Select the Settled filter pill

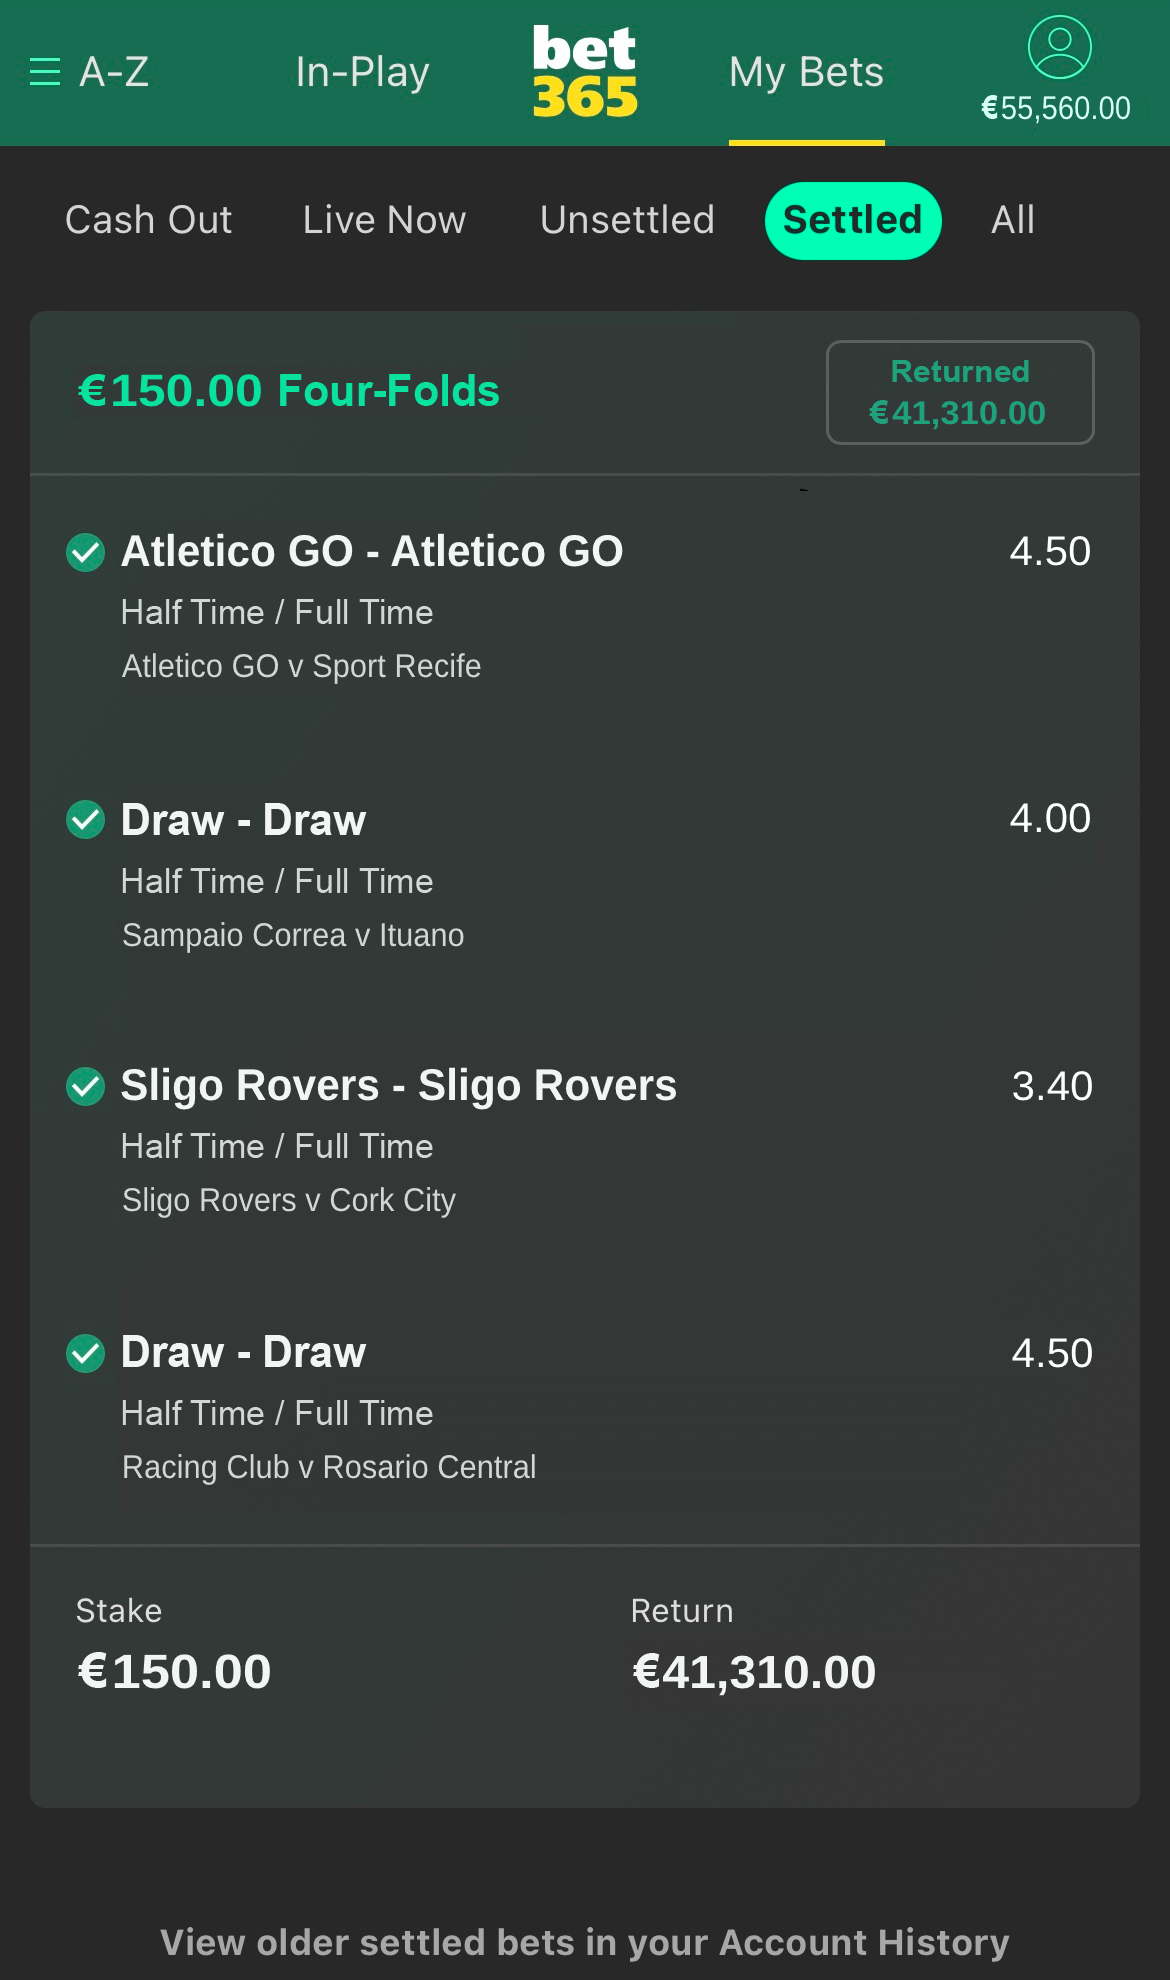pyautogui.click(x=852, y=220)
